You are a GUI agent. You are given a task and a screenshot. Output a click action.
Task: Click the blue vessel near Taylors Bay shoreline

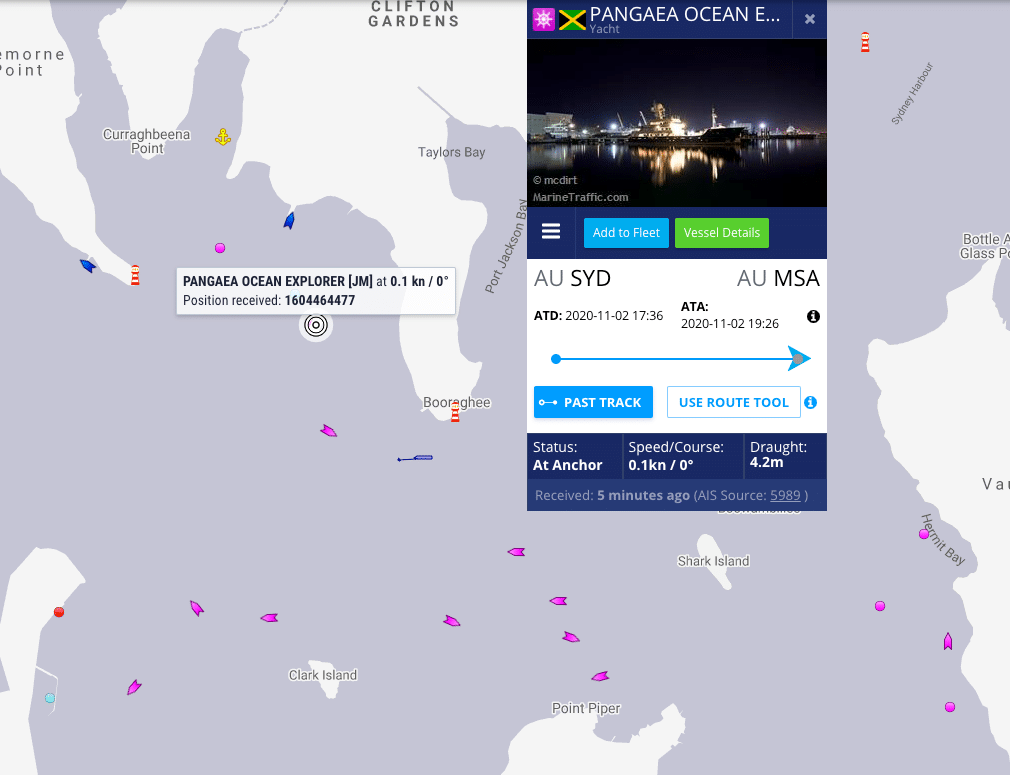(x=289, y=221)
